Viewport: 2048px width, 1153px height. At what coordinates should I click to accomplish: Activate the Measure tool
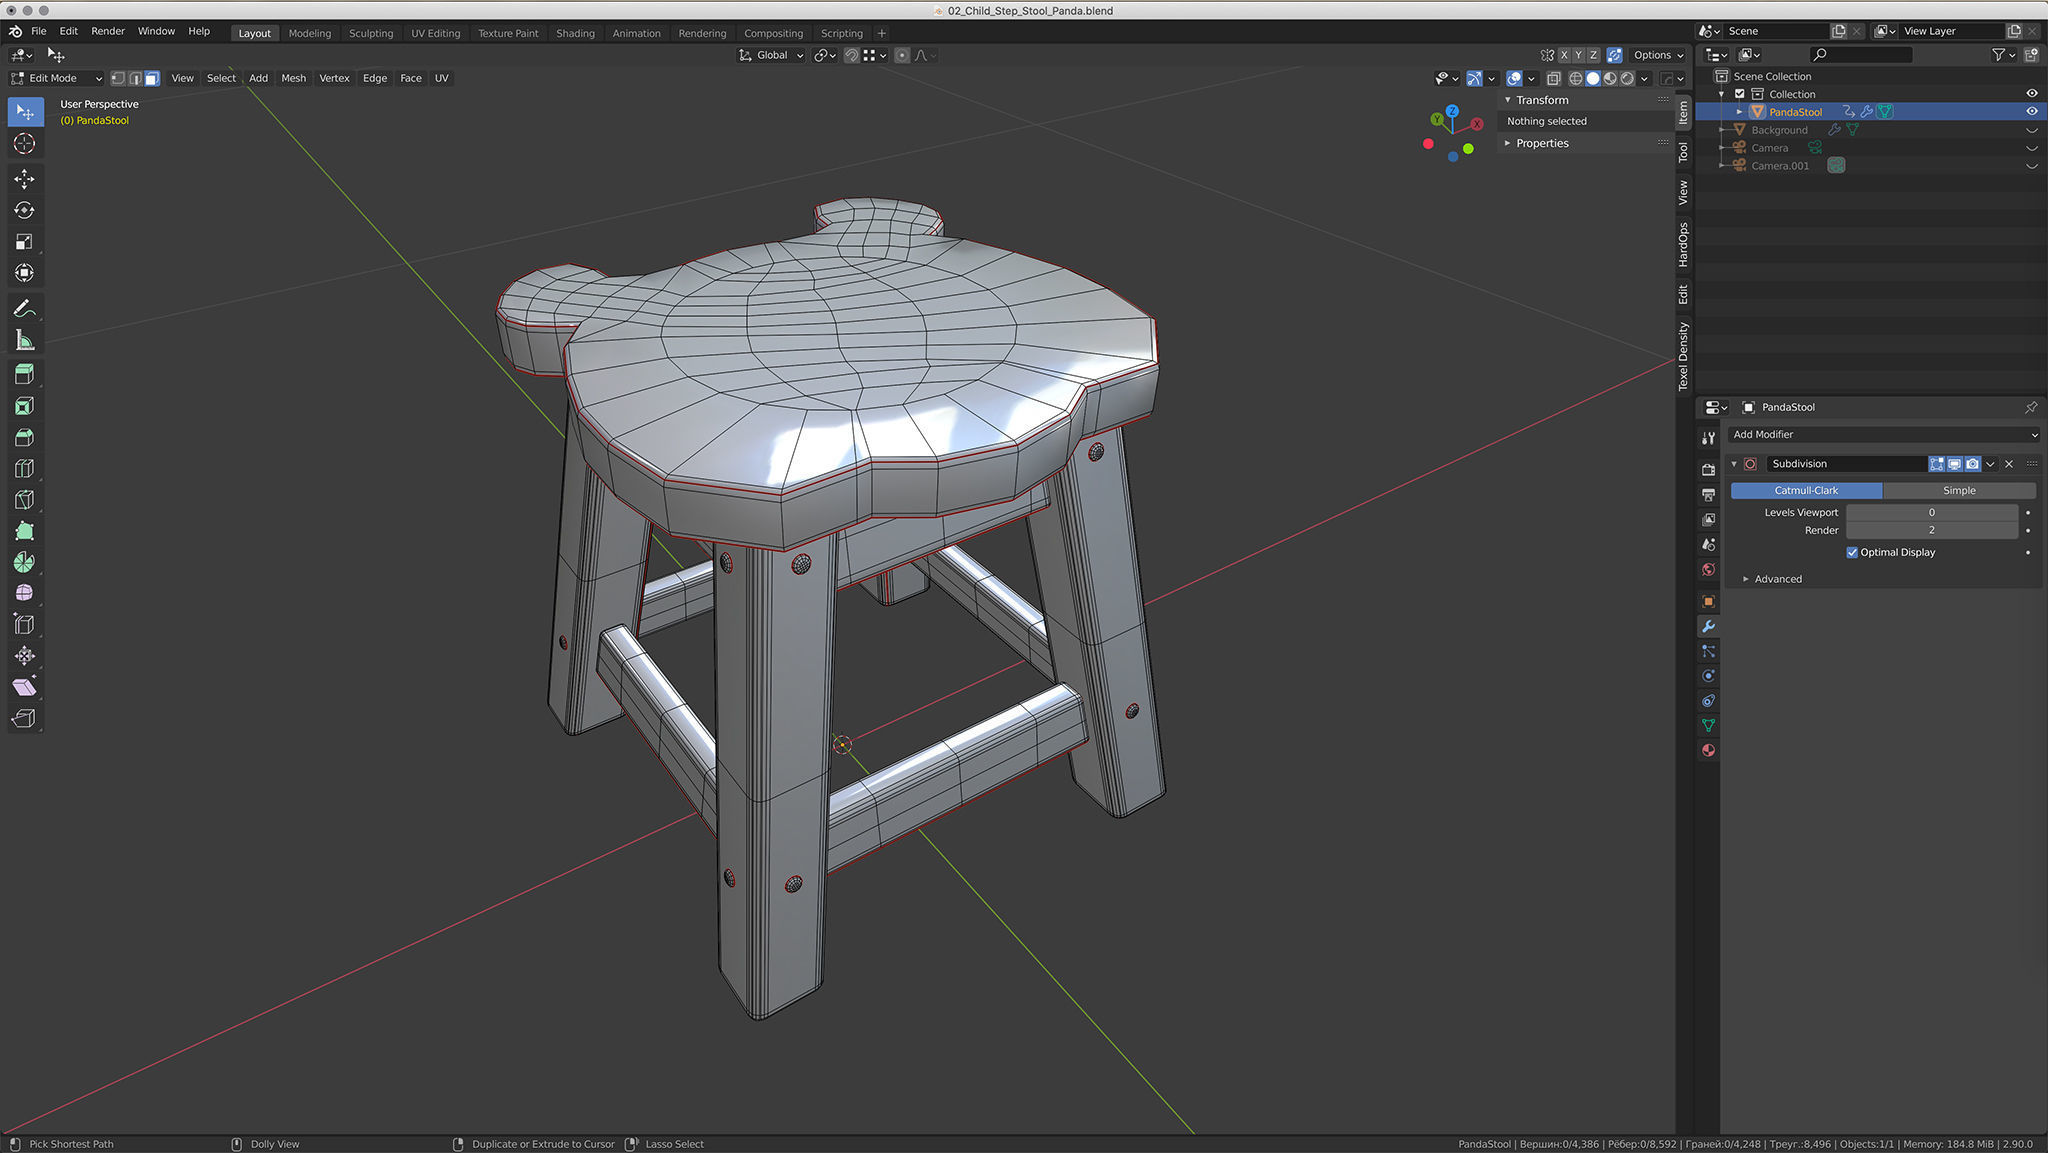tap(24, 341)
